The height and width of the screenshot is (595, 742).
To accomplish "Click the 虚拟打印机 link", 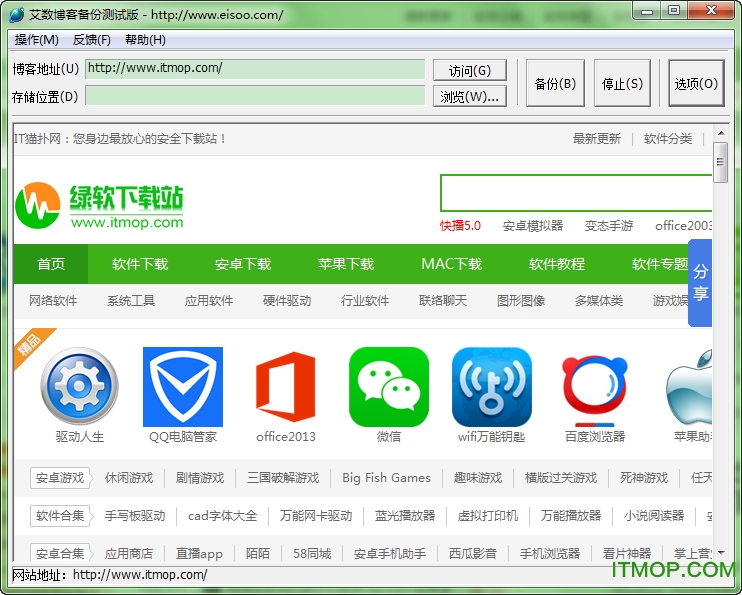I will (x=487, y=515).
